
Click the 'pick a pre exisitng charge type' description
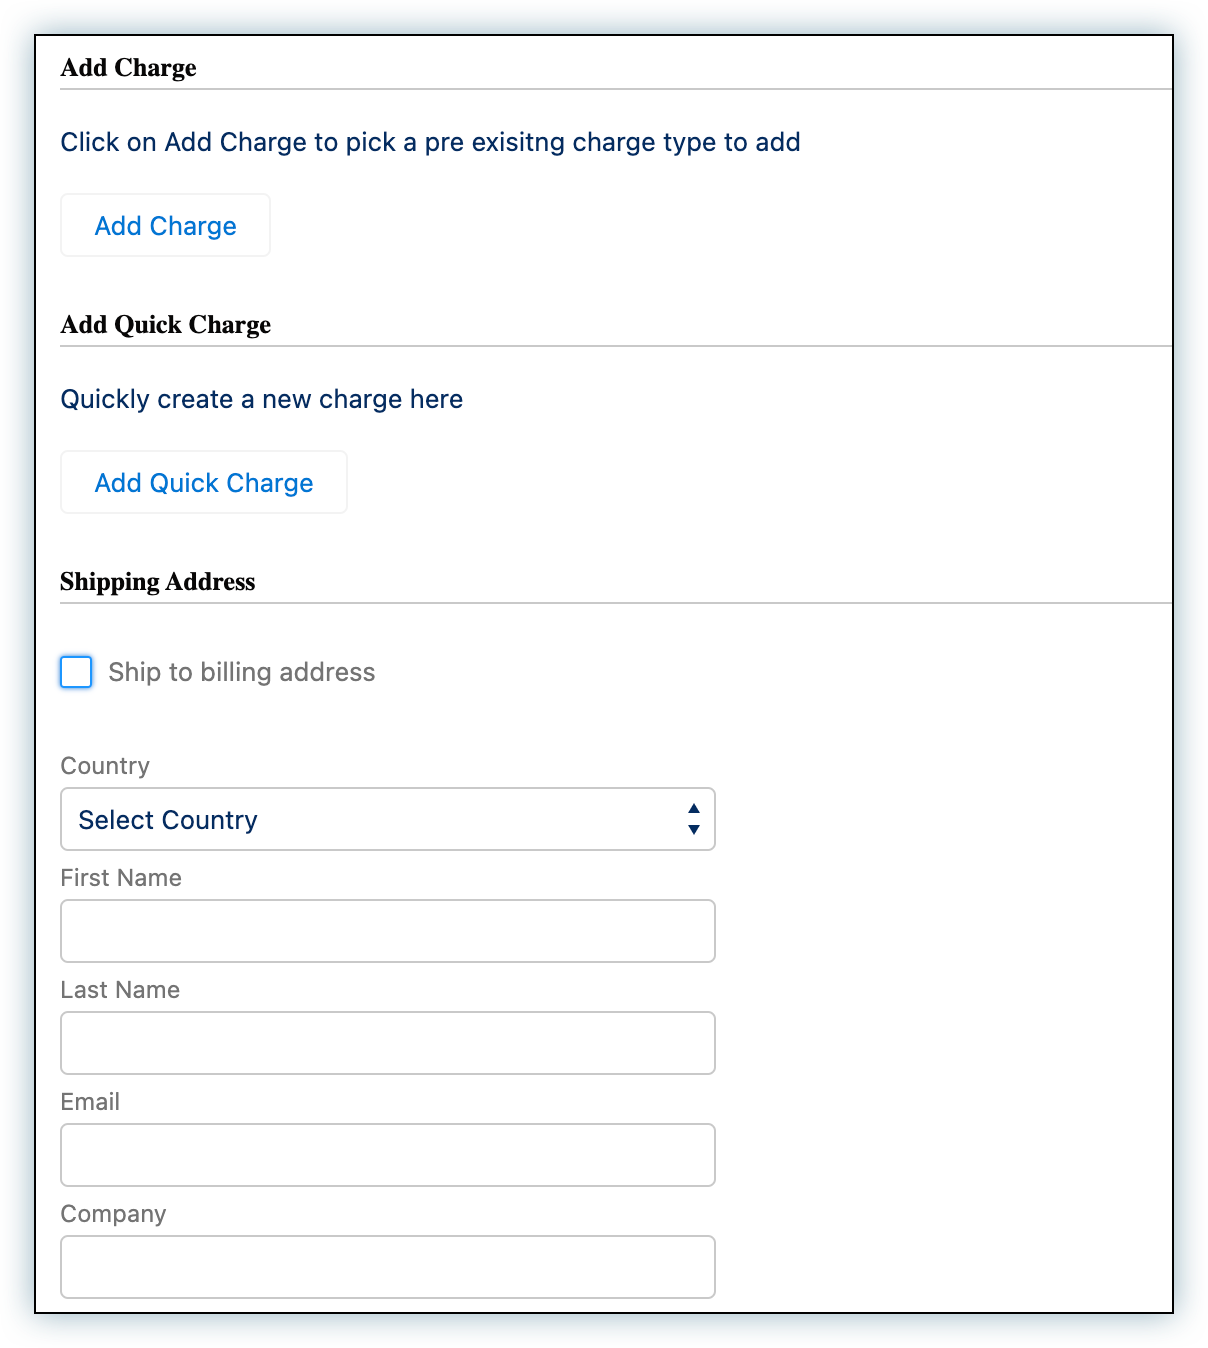(430, 142)
